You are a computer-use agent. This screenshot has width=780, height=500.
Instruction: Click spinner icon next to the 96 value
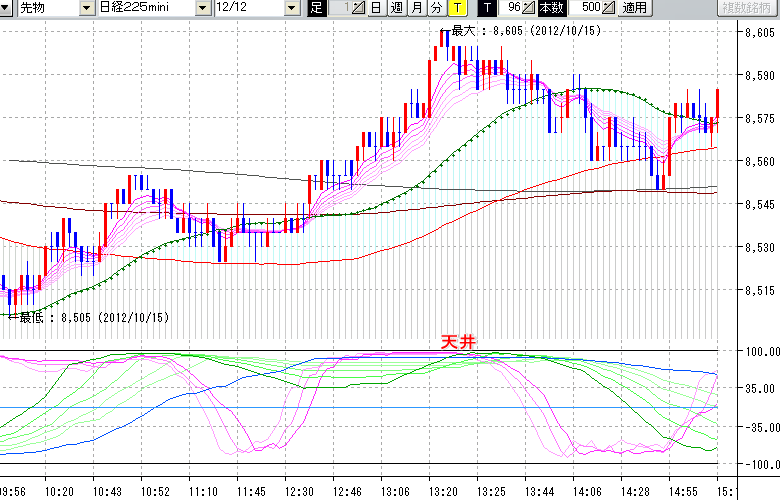point(529,8)
